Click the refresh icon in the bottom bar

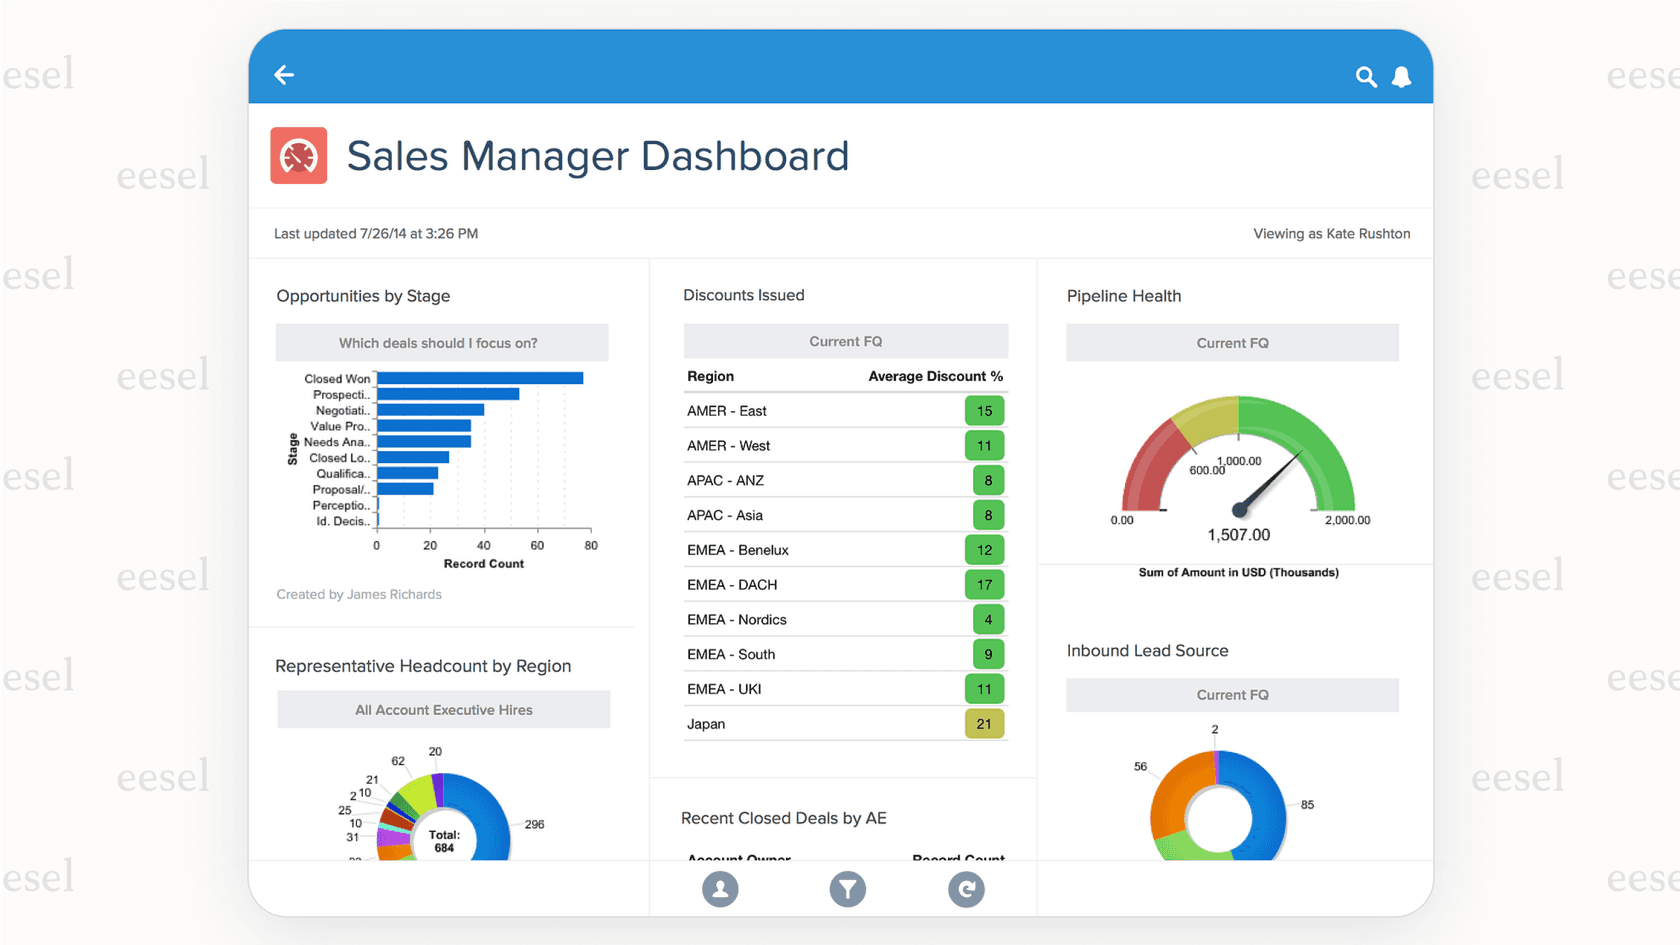click(x=966, y=889)
